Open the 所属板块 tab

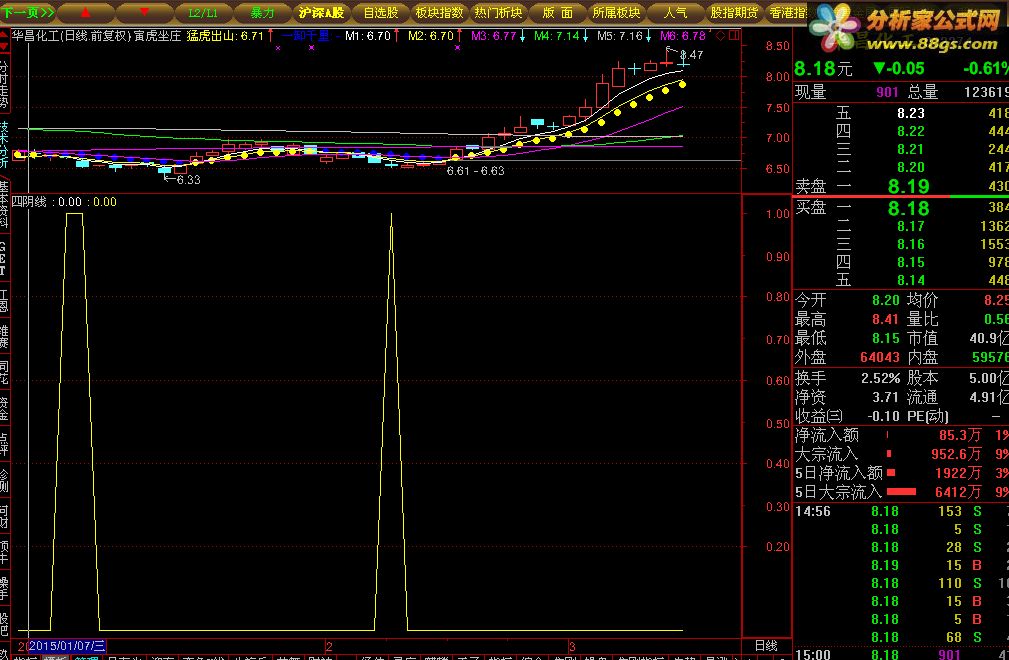coord(616,13)
